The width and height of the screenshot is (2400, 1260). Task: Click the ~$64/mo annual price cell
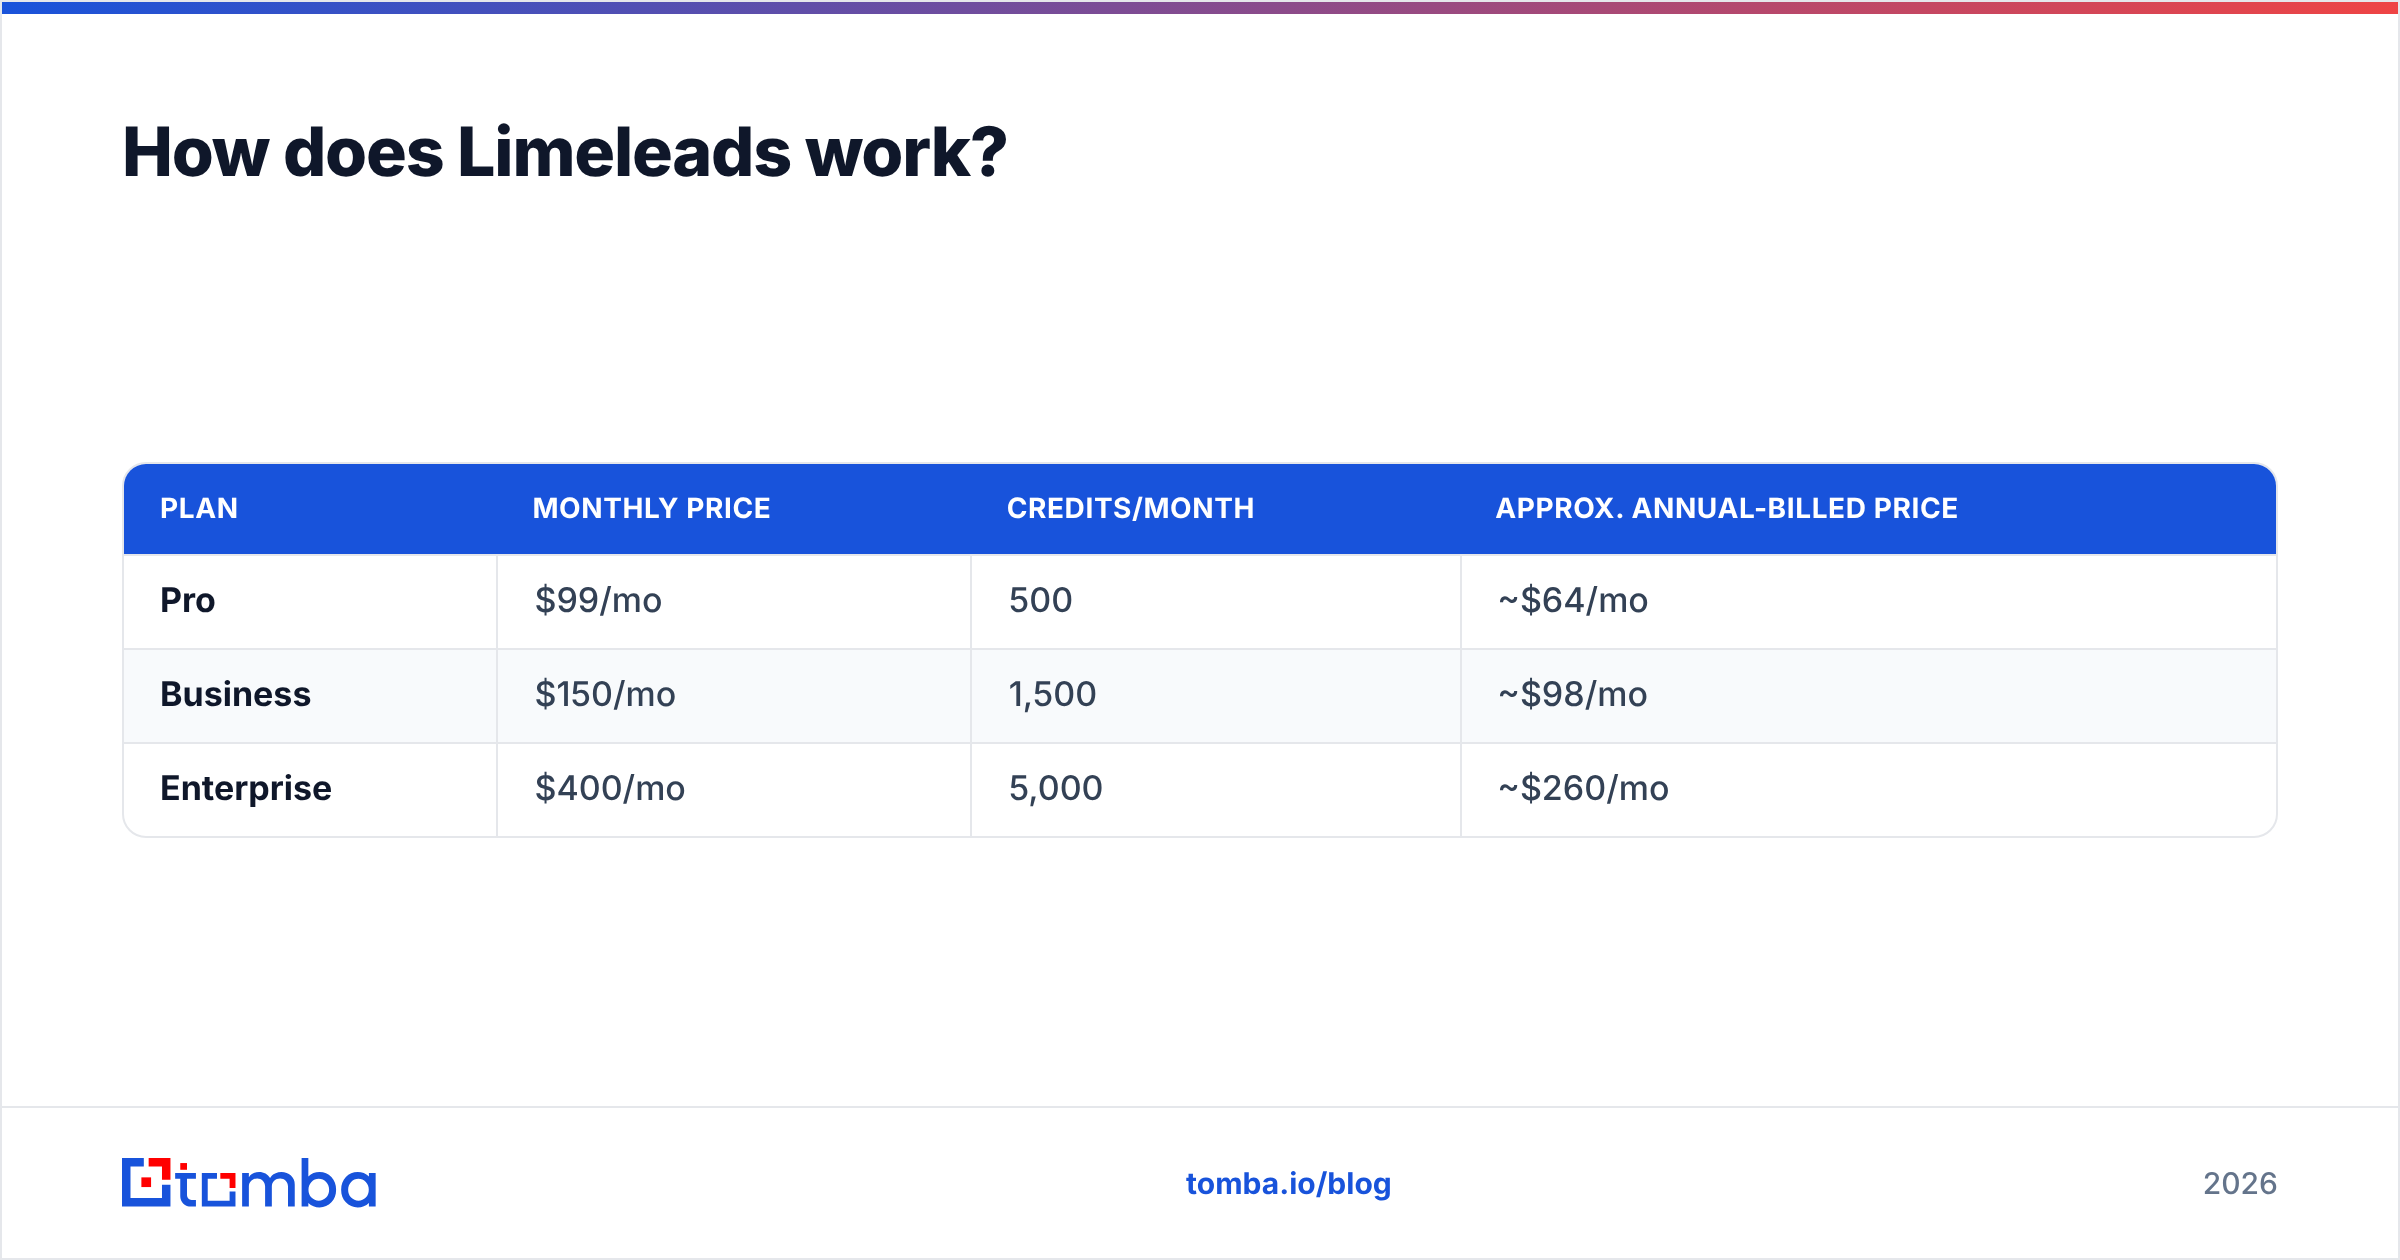click(1869, 601)
